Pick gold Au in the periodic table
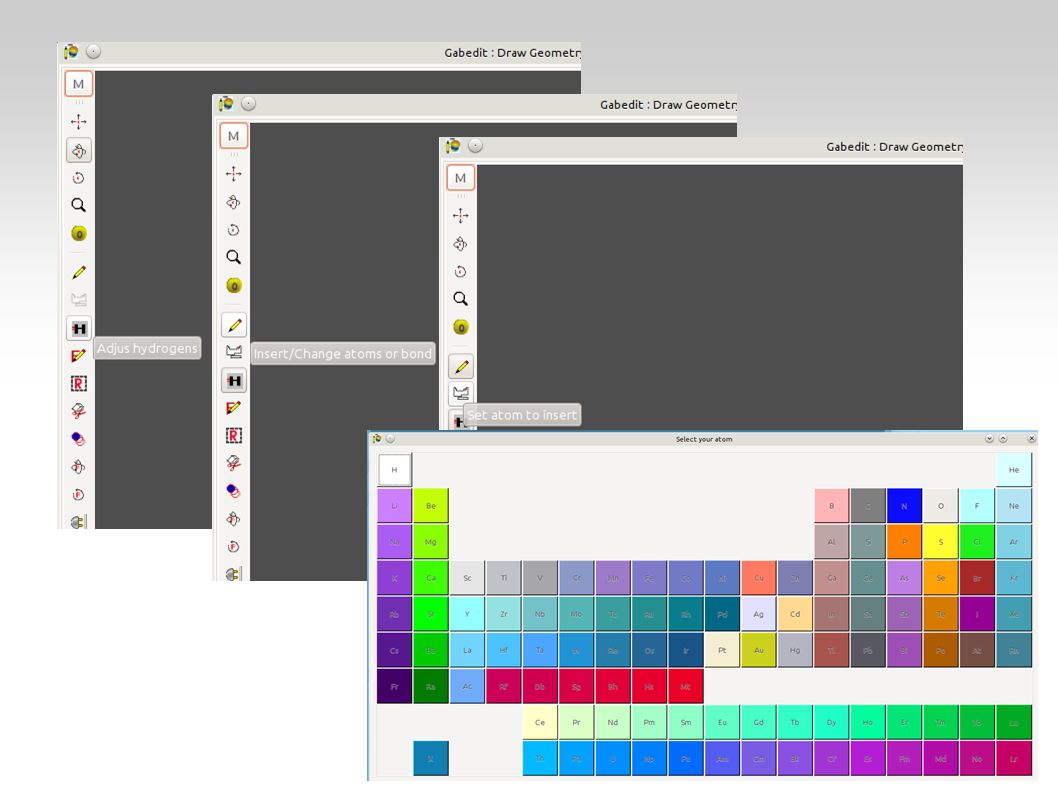The width and height of the screenshot is (1058, 793). [x=758, y=651]
